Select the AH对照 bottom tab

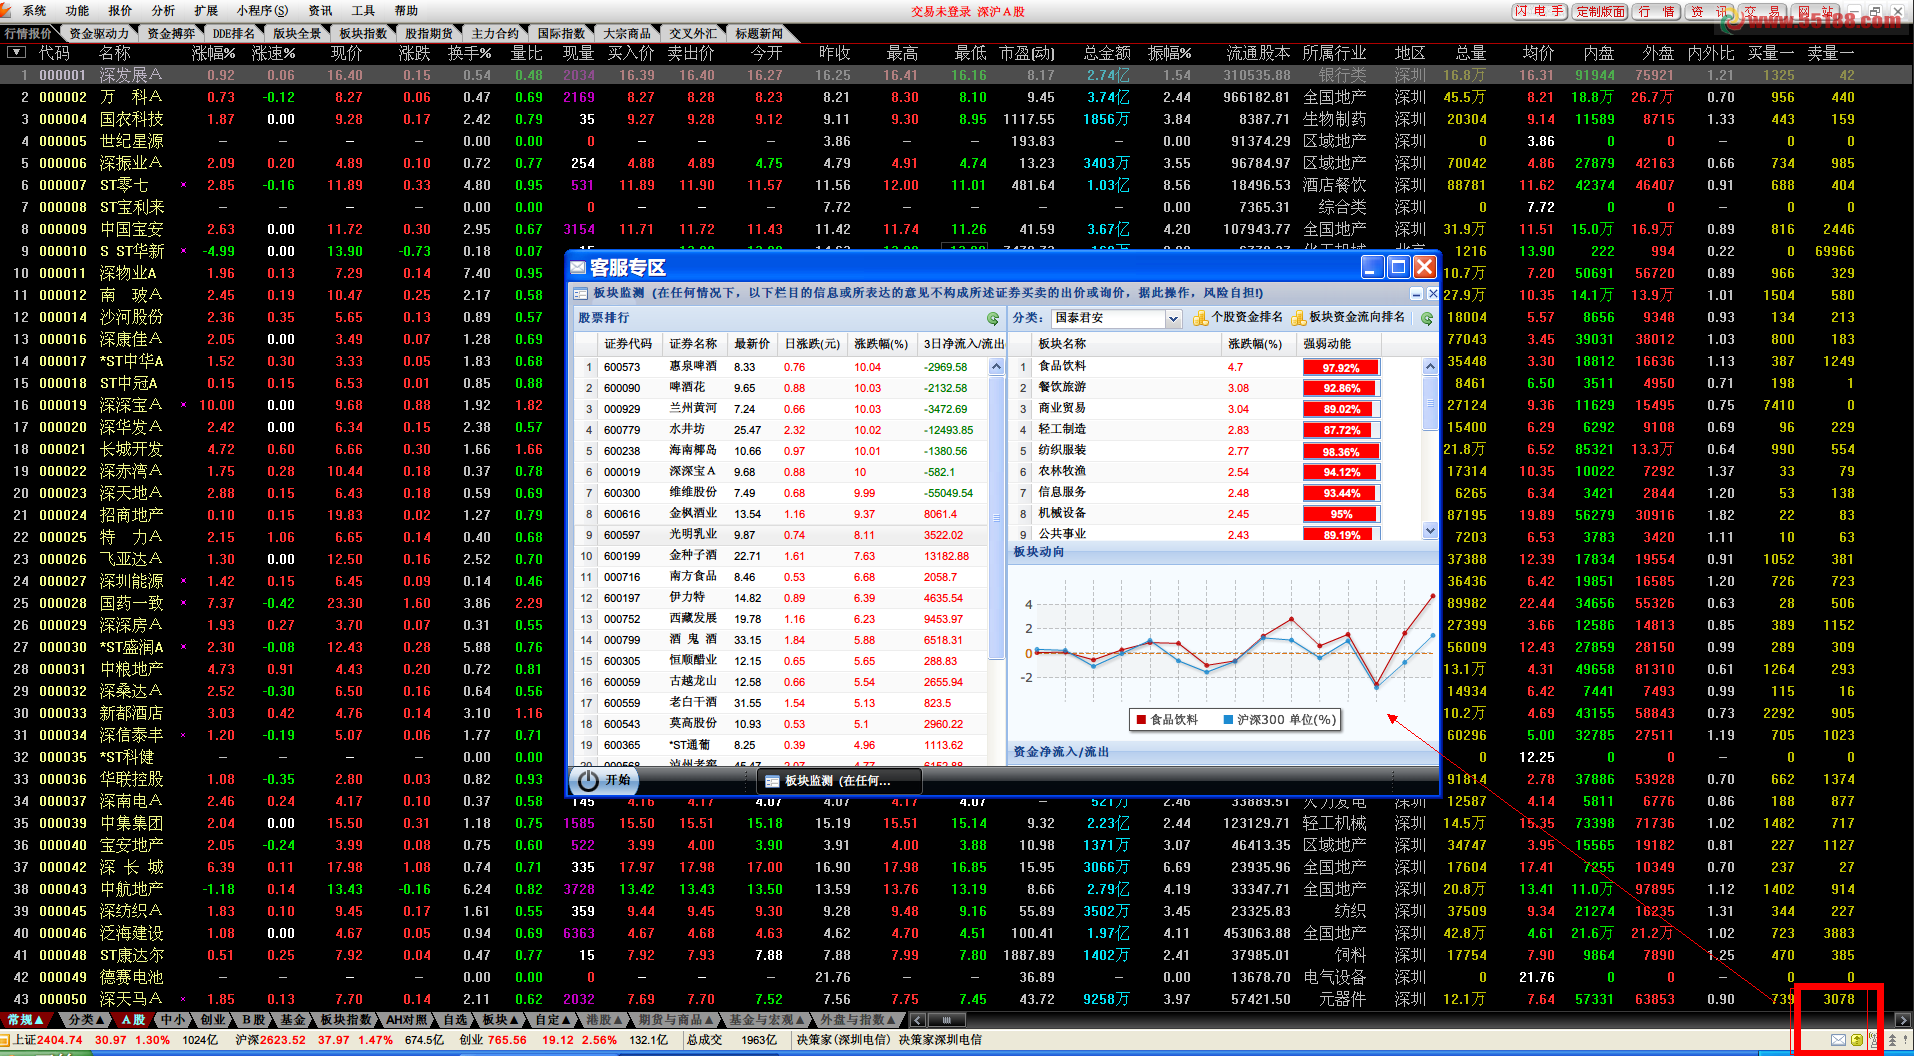point(407,1020)
